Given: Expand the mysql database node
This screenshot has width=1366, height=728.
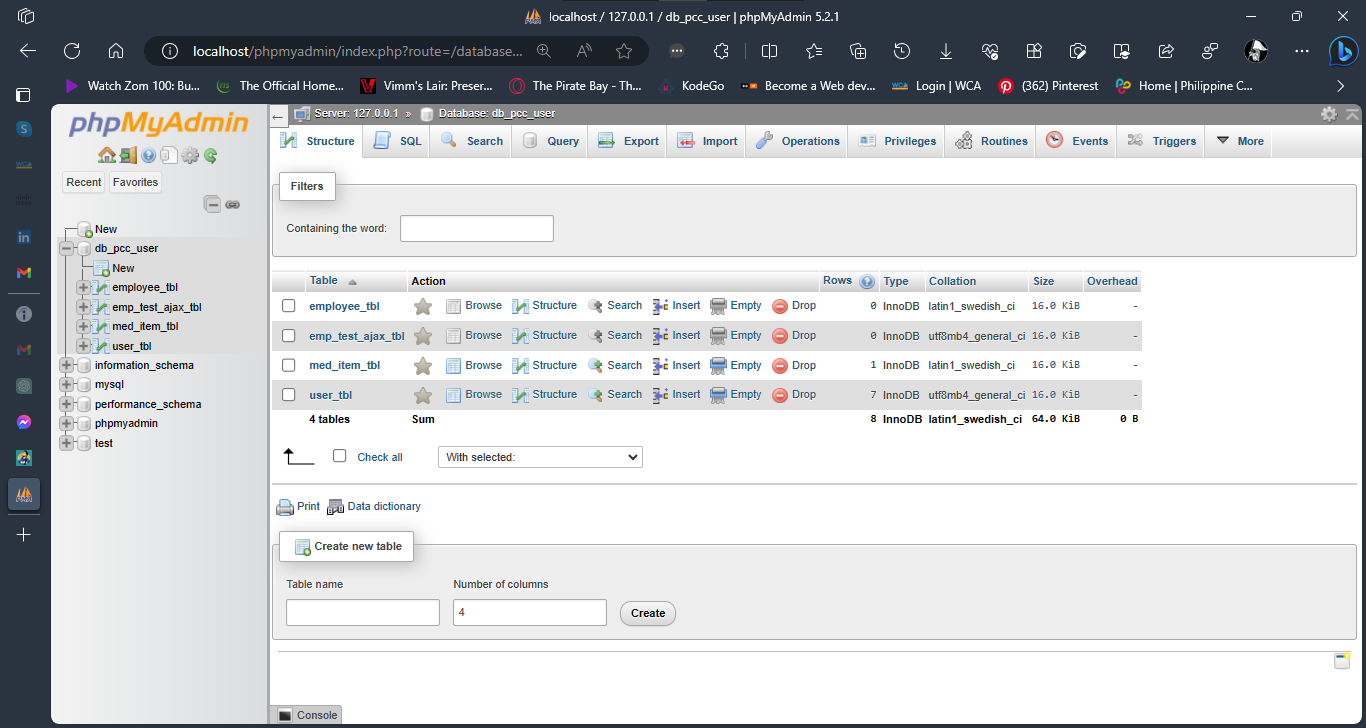Looking at the screenshot, I should click(67, 384).
